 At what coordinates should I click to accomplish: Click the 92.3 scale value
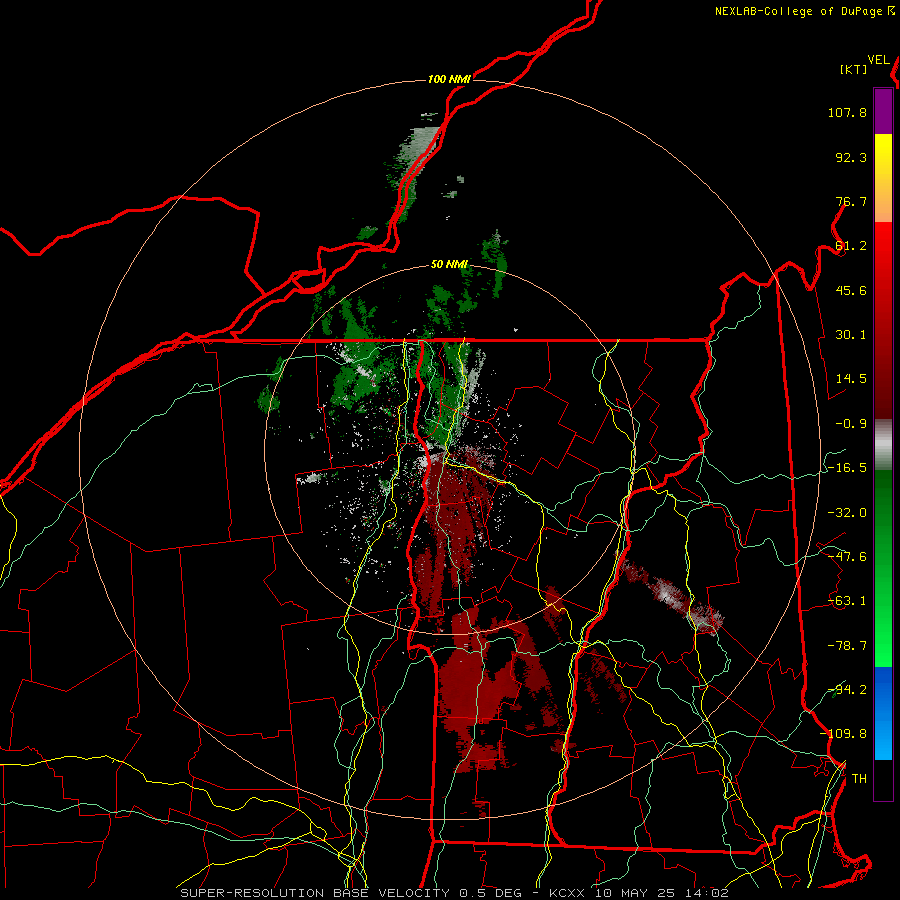click(x=851, y=157)
